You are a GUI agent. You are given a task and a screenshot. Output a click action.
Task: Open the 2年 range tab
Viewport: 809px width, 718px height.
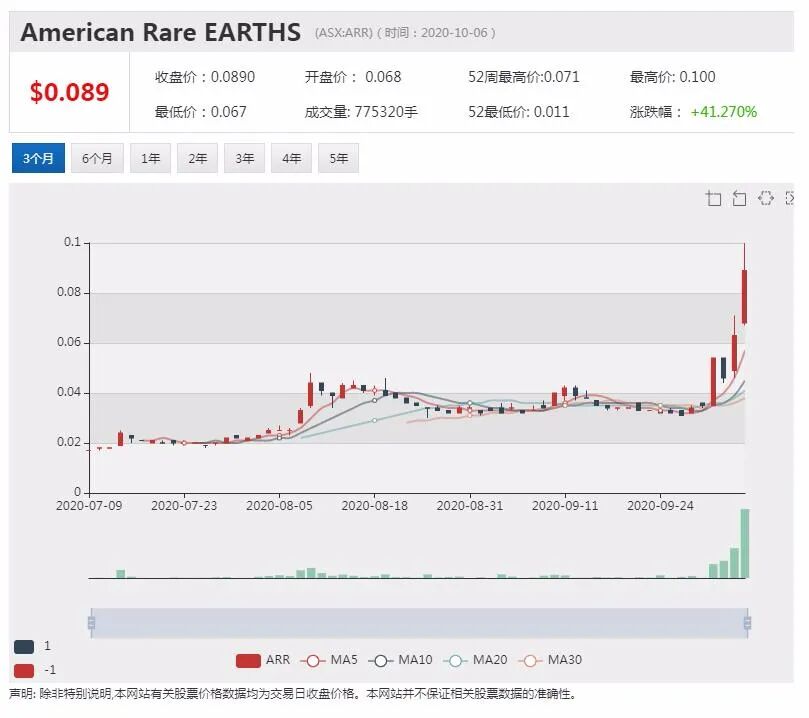(197, 158)
